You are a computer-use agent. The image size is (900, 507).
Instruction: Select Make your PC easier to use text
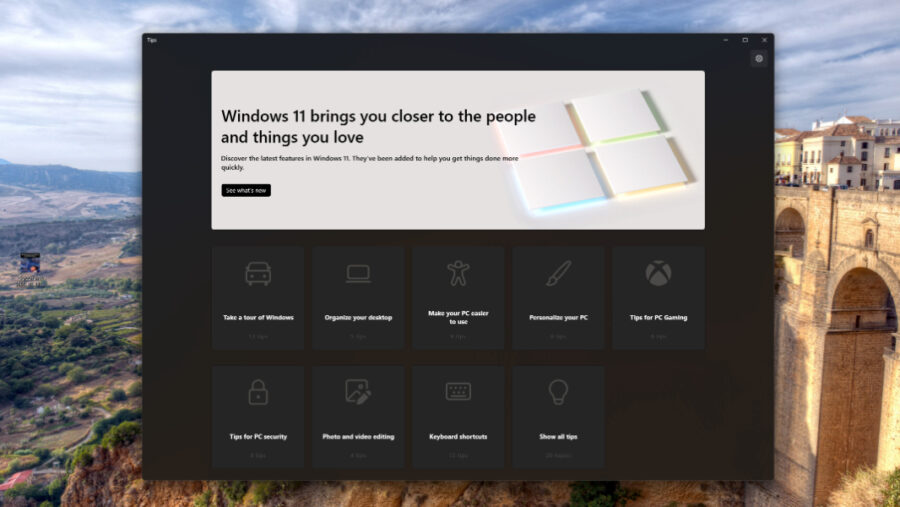458,318
